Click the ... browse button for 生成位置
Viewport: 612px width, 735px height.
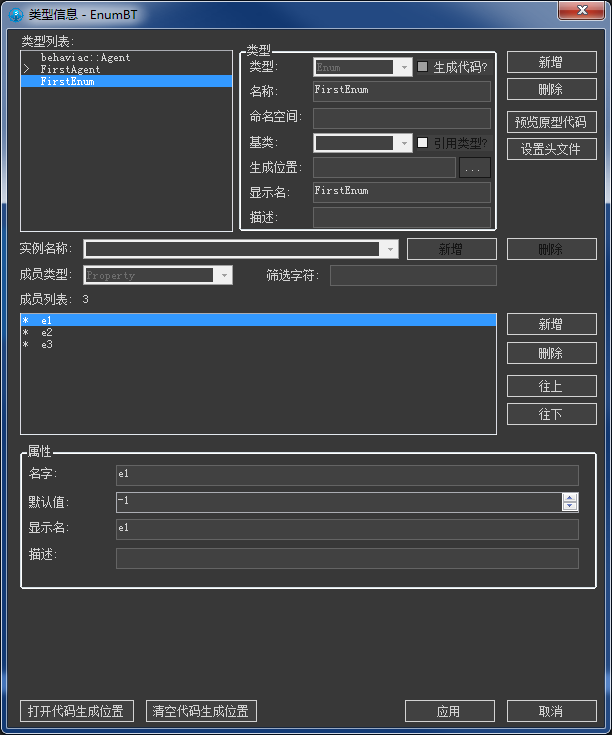click(475, 168)
